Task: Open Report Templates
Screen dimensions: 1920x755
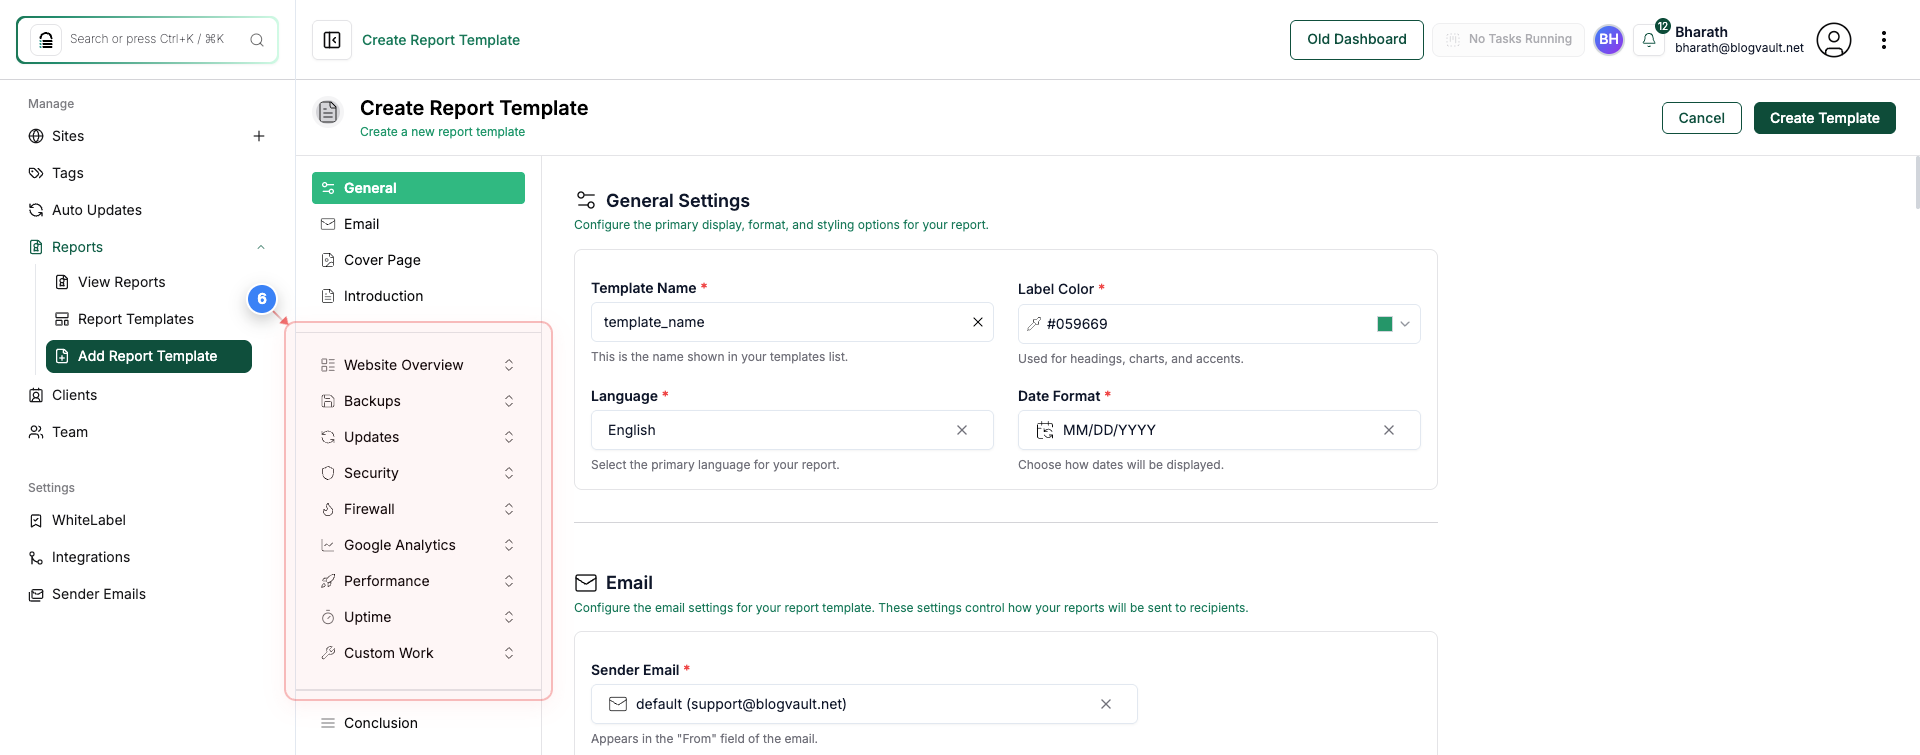Action: [x=136, y=319]
